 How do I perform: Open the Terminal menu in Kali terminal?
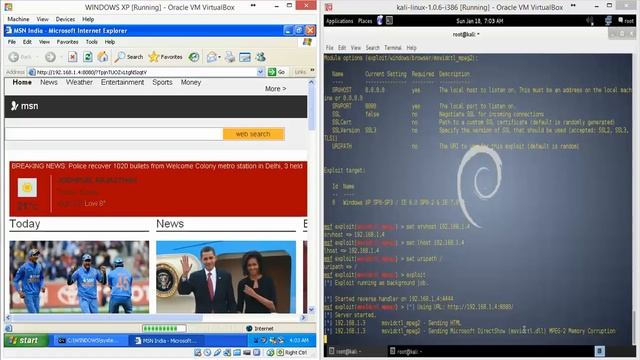click(393, 48)
